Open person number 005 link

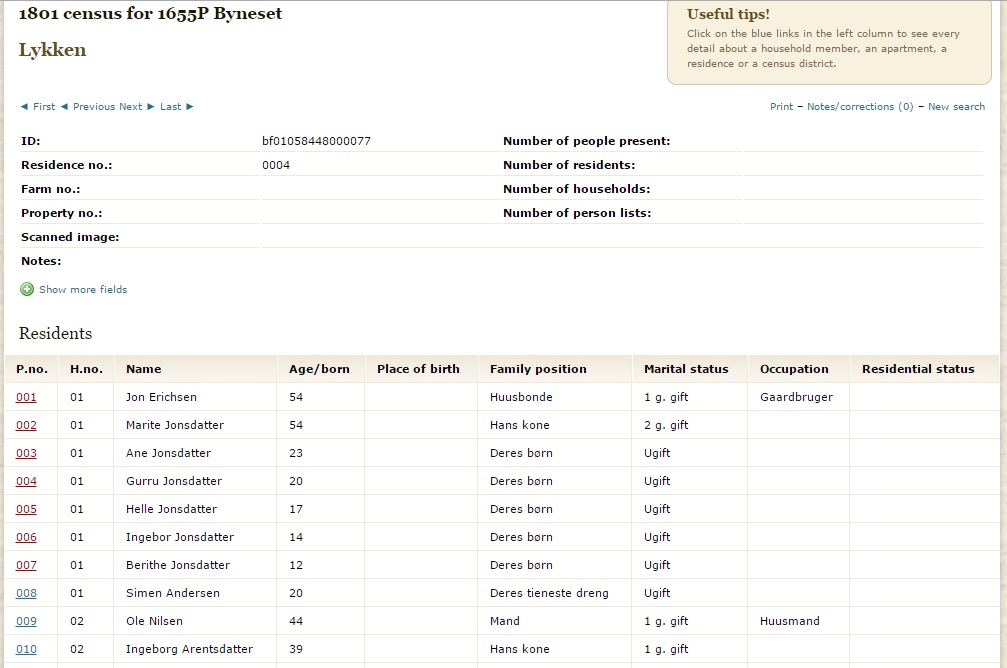coord(26,509)
